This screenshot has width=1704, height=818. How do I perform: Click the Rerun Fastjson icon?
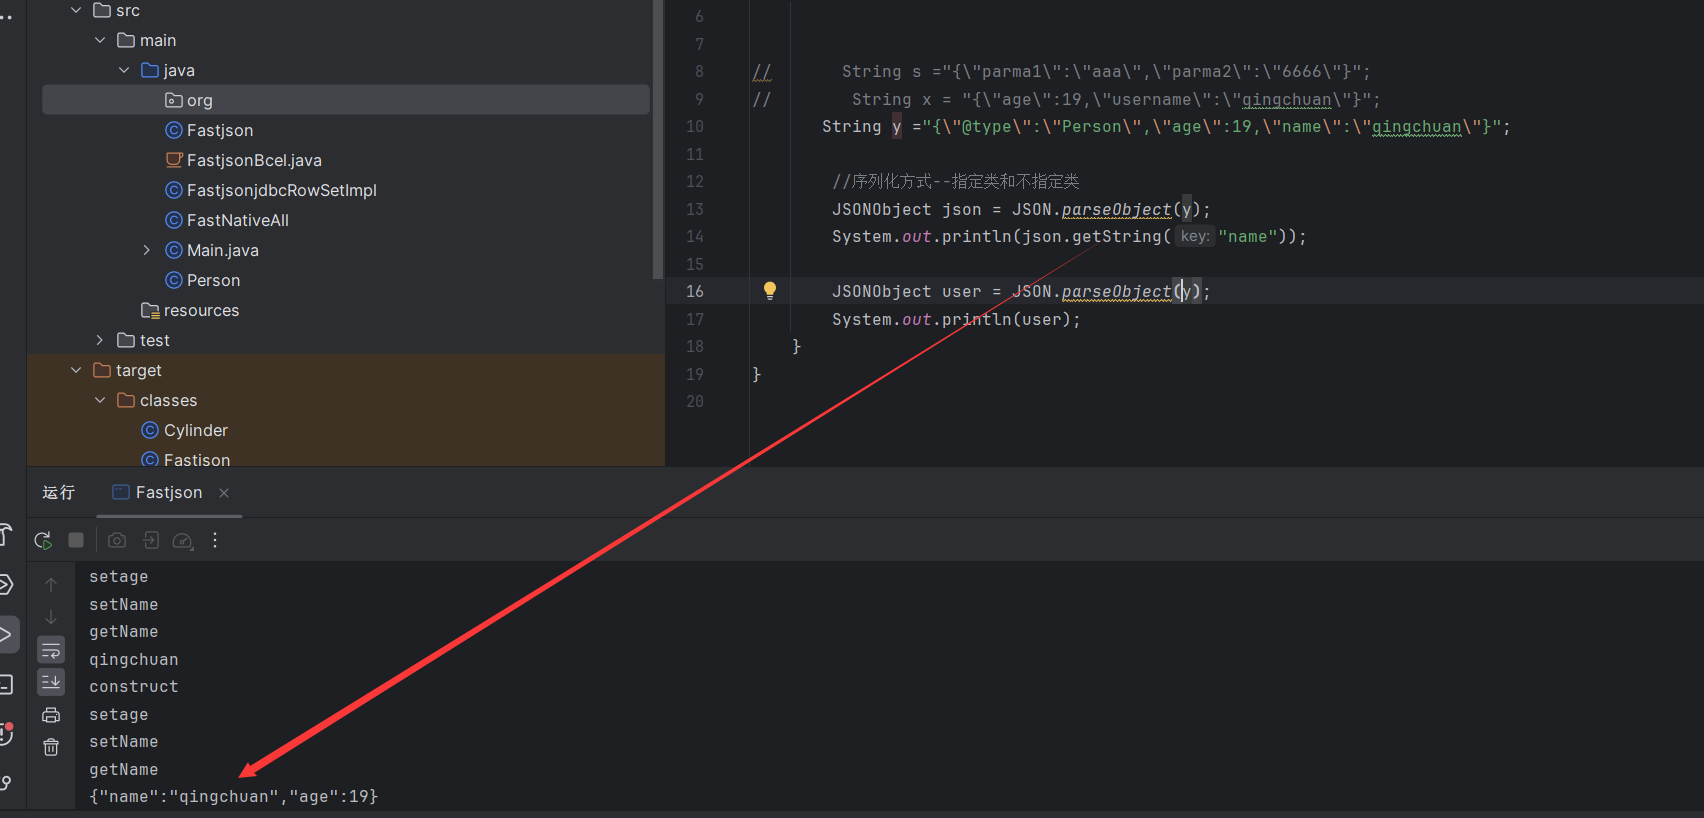(x=43, y=540)
